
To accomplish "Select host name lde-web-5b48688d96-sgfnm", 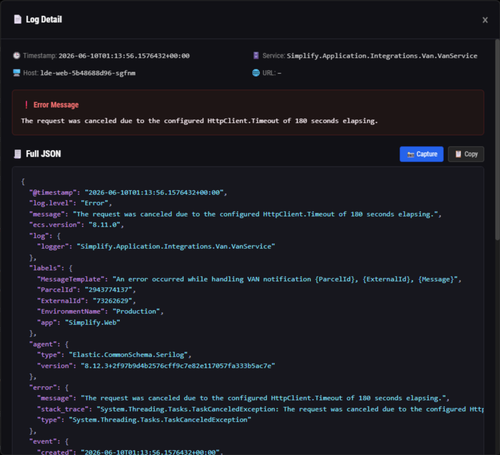I will pyautogui.click(x=88, y=73).
